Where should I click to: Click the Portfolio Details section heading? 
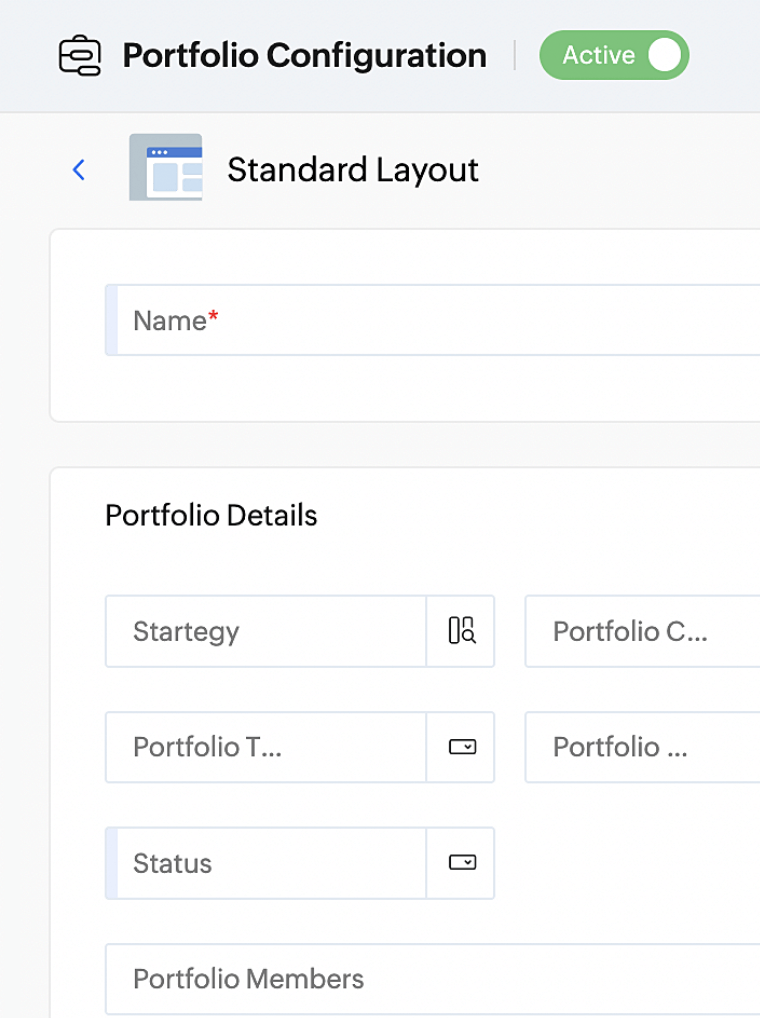click(210, 515)
